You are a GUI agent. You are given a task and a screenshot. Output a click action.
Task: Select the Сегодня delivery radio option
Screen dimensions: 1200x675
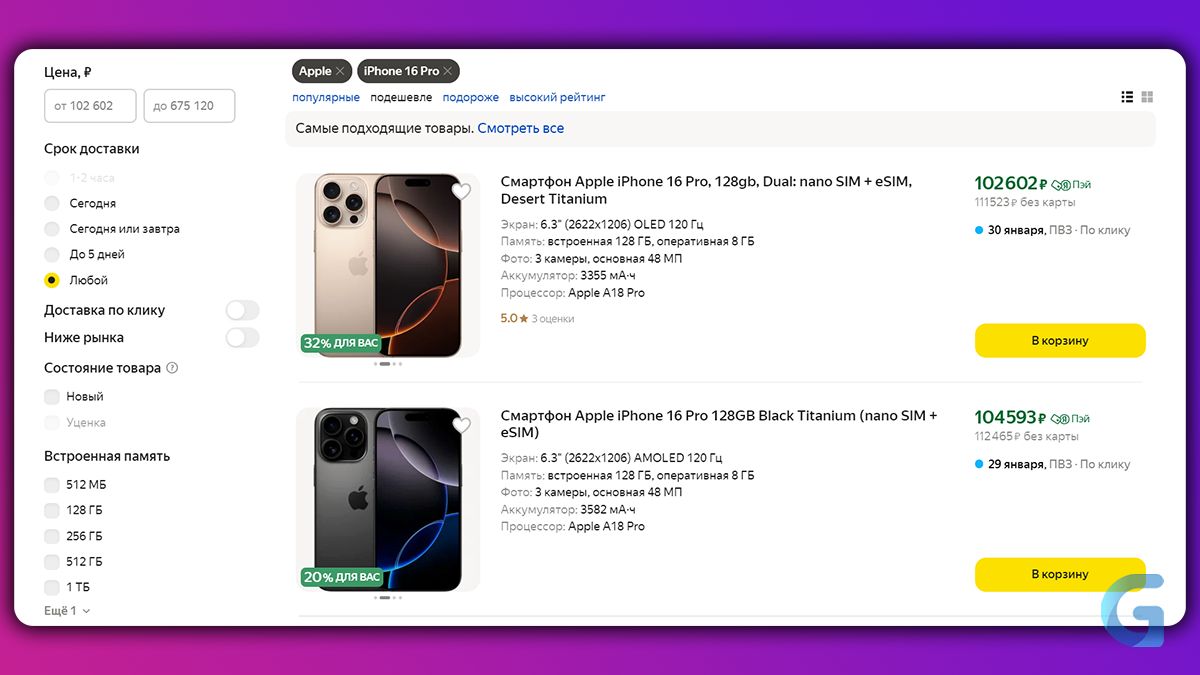tap(52, 203)
